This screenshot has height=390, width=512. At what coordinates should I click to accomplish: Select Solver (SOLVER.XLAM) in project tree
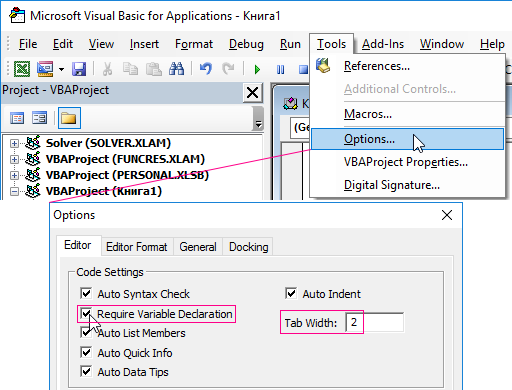(x=108, y=143)
